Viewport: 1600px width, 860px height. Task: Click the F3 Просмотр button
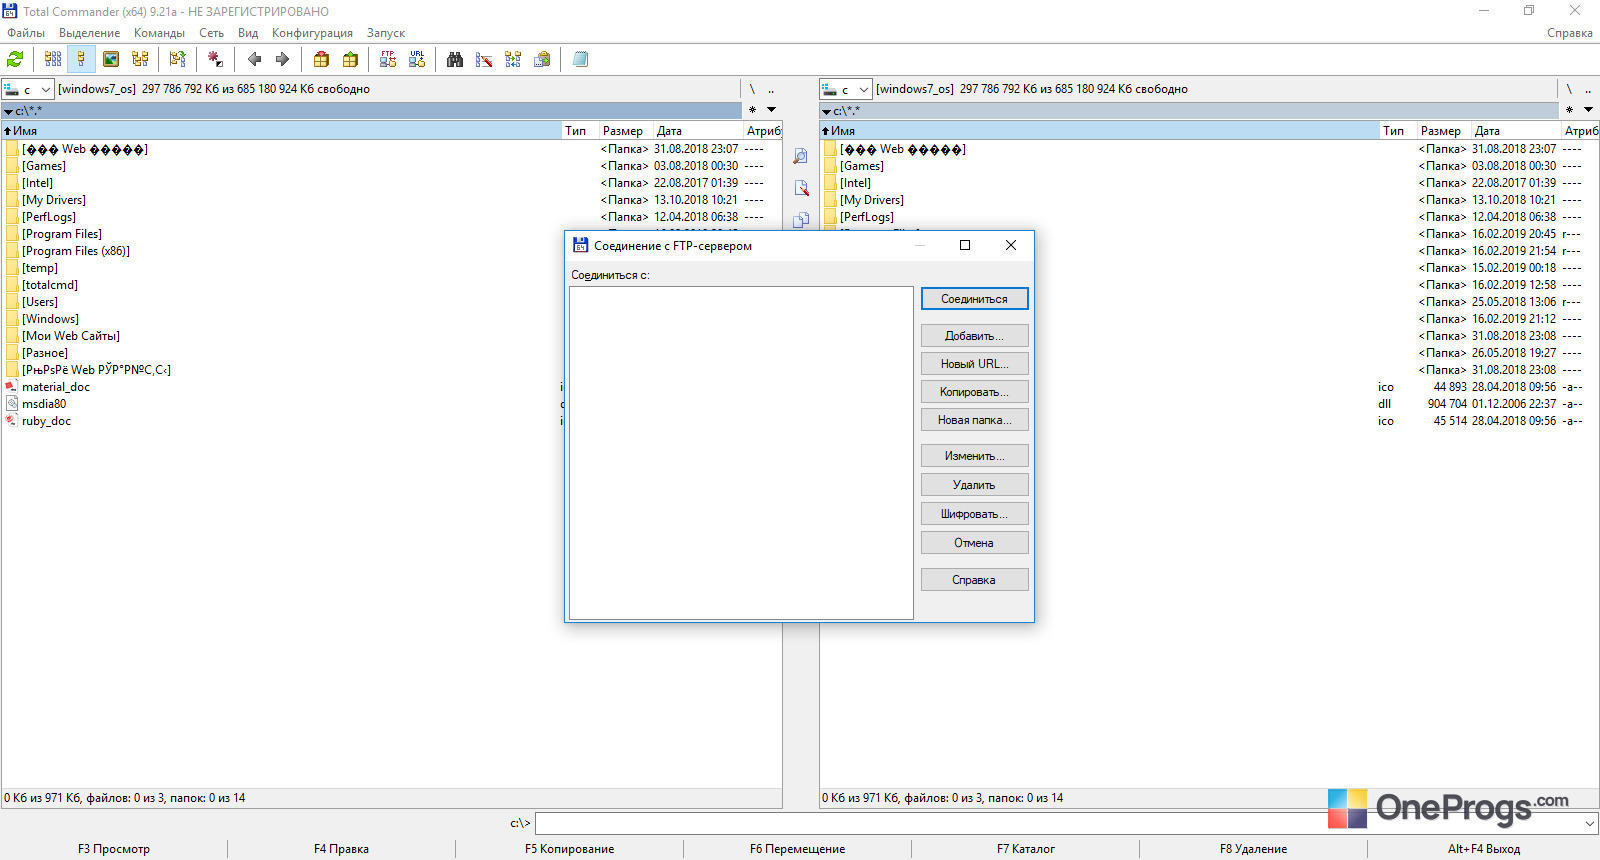tap(114, 849)
